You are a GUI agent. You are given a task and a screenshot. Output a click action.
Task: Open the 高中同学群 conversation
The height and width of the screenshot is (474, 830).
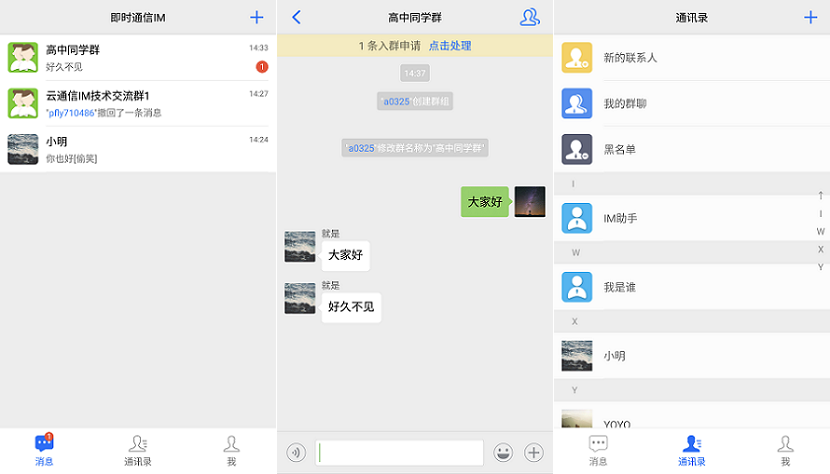click(138, 58)
